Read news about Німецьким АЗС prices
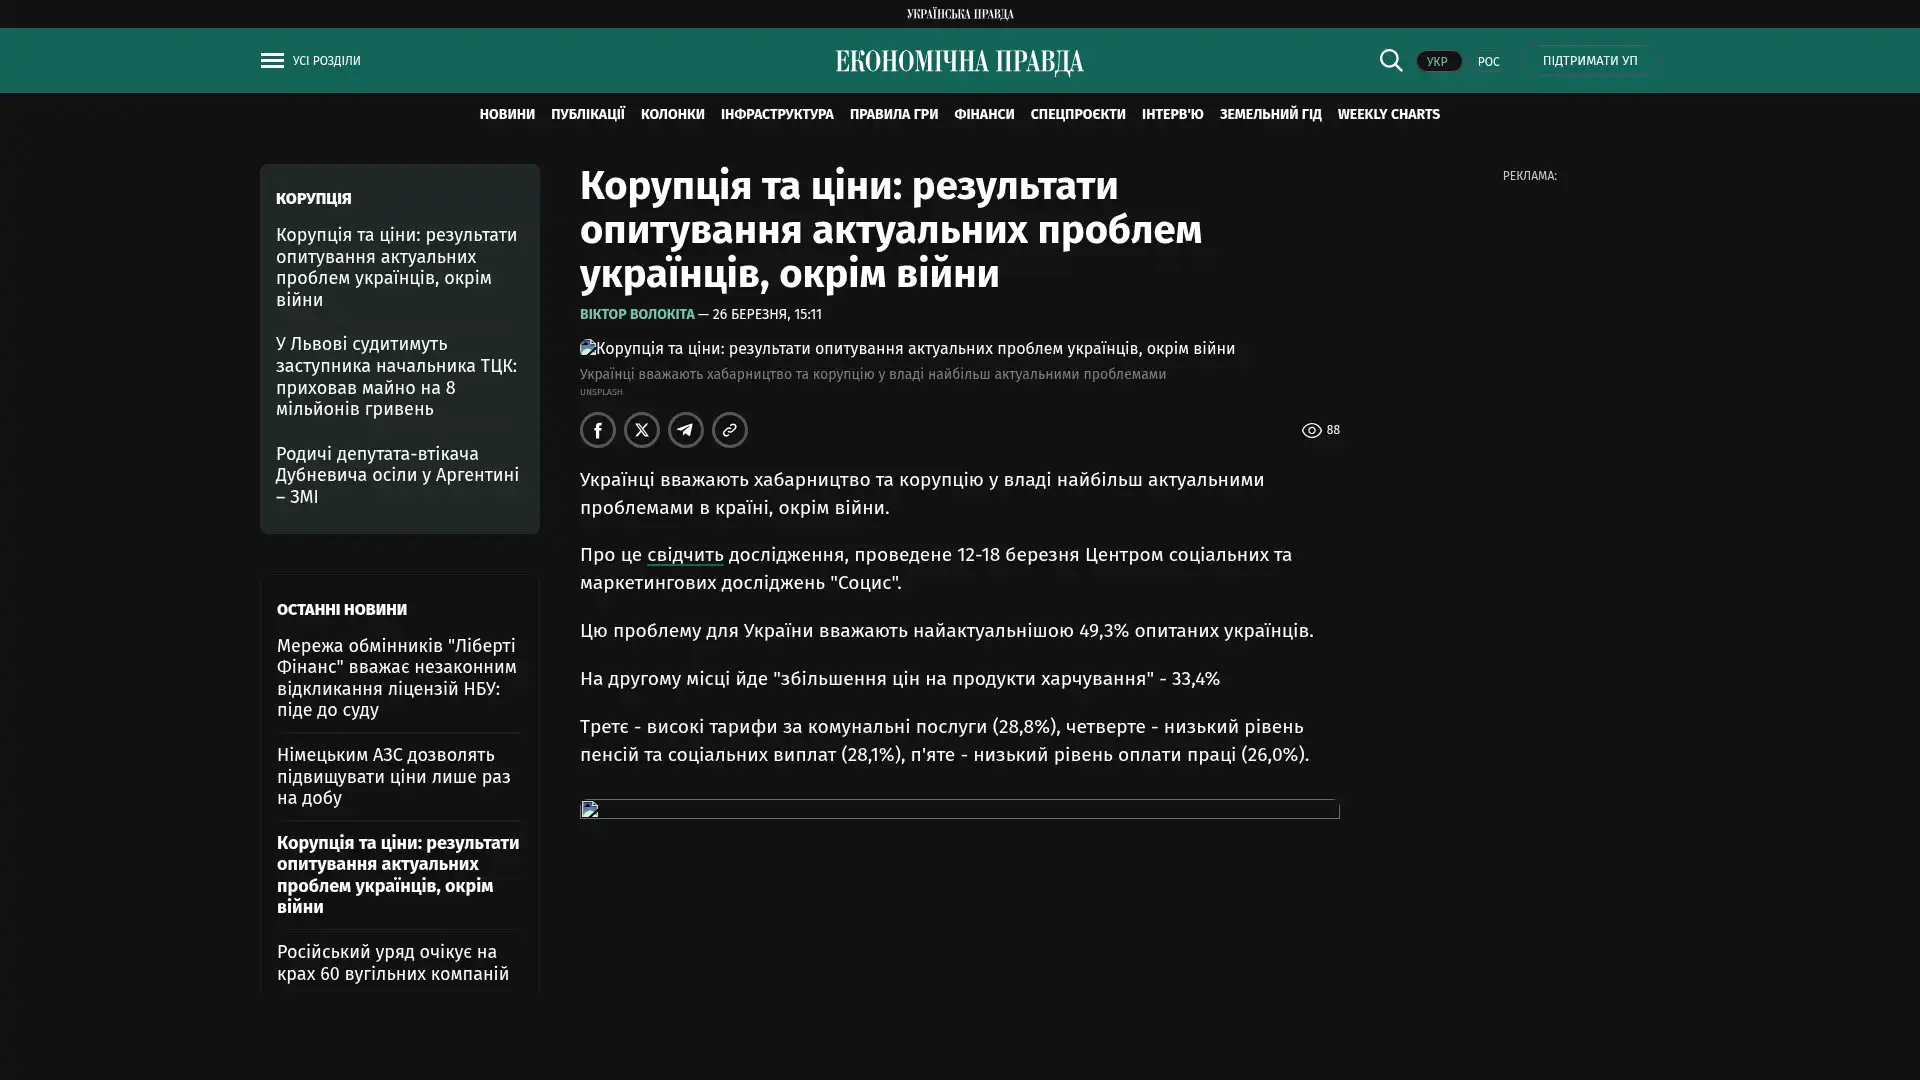 tap(393, 776)
